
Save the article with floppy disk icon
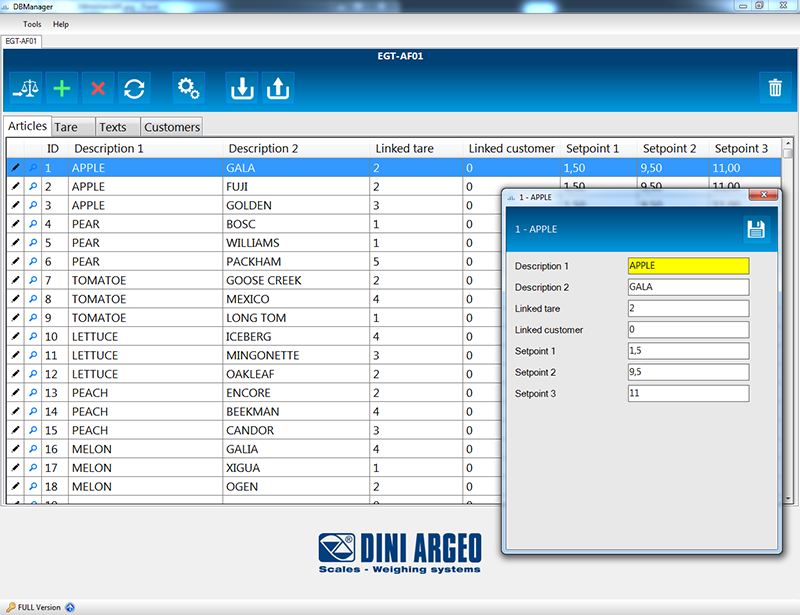pos(755,229)
